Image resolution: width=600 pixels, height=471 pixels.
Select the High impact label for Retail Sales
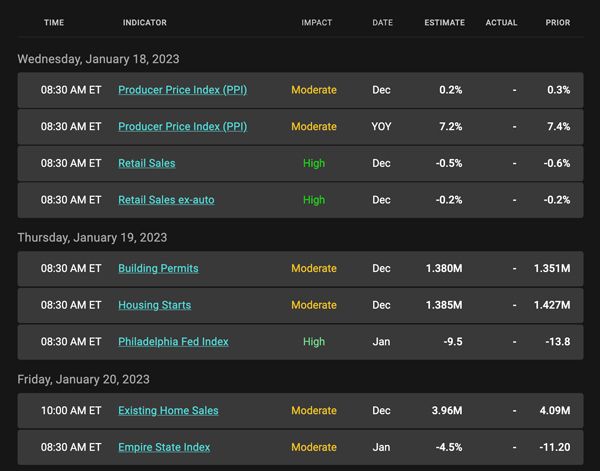click(314, 163)
